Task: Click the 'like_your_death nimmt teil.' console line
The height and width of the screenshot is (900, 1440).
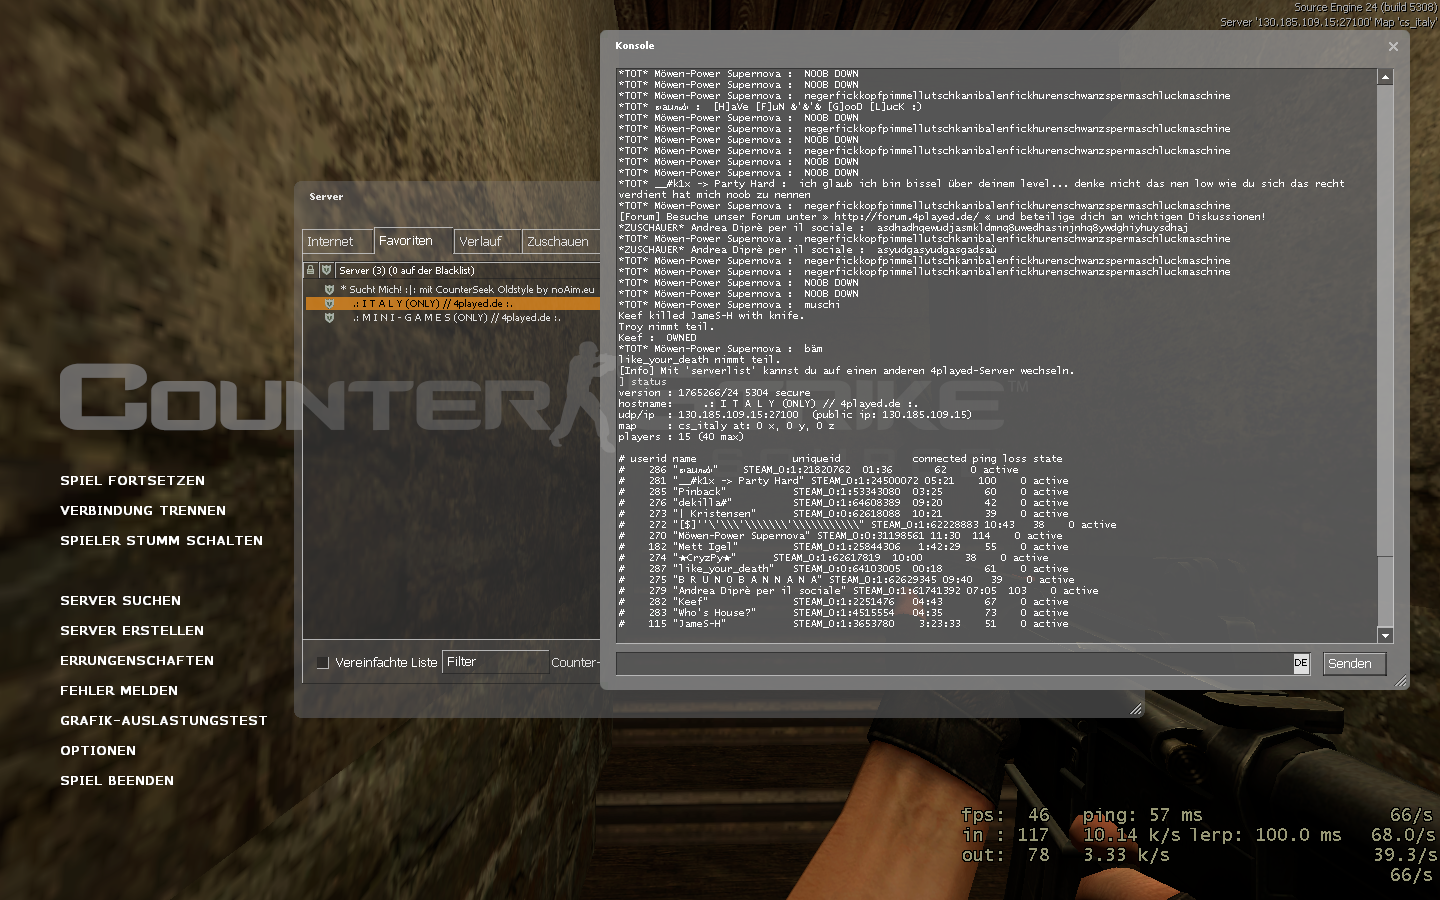Action: (x=699, y=360)
